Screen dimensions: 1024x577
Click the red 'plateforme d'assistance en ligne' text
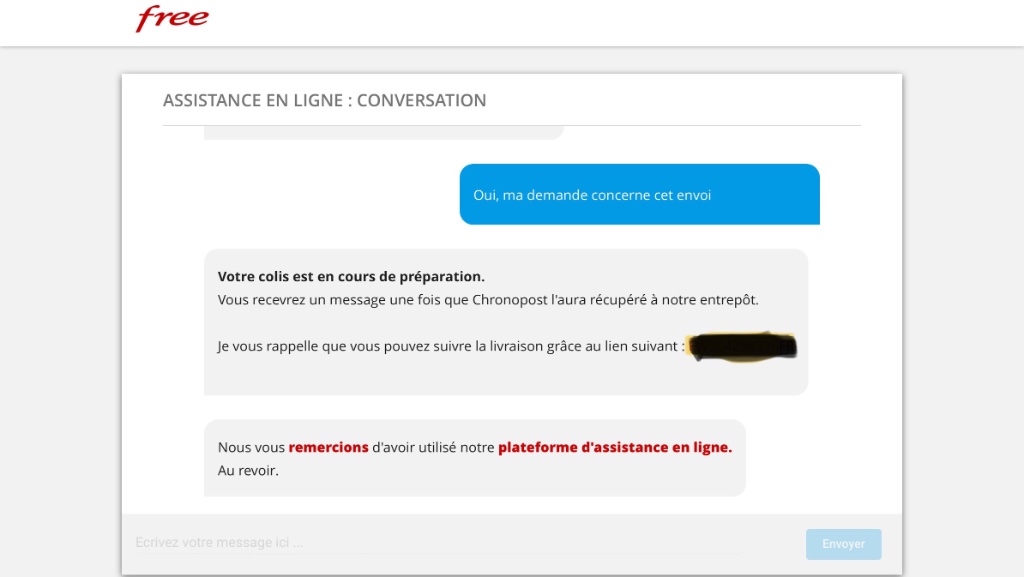click(x=615, y=448)
